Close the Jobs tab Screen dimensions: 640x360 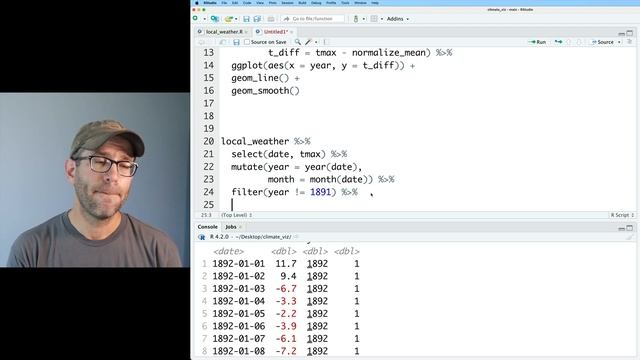(x=240, y=227)
